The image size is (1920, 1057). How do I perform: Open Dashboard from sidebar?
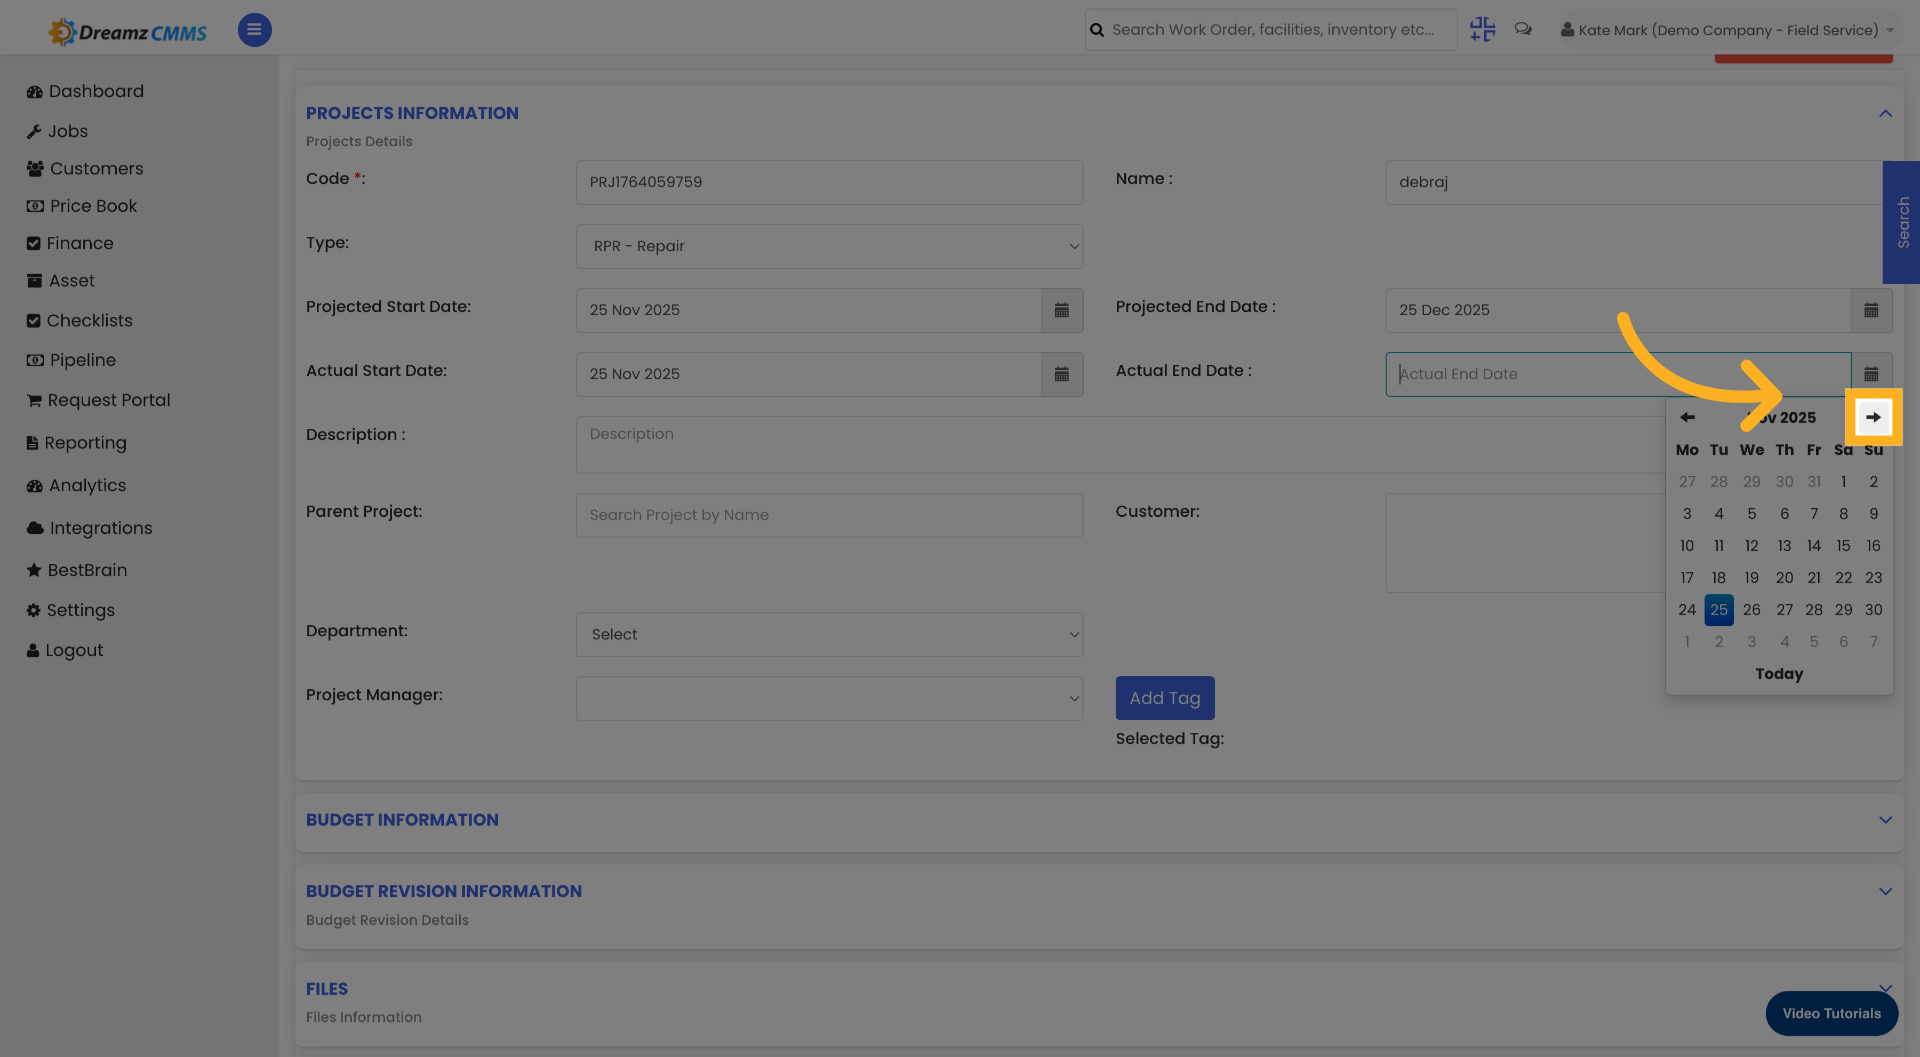(x=85, y=91)
